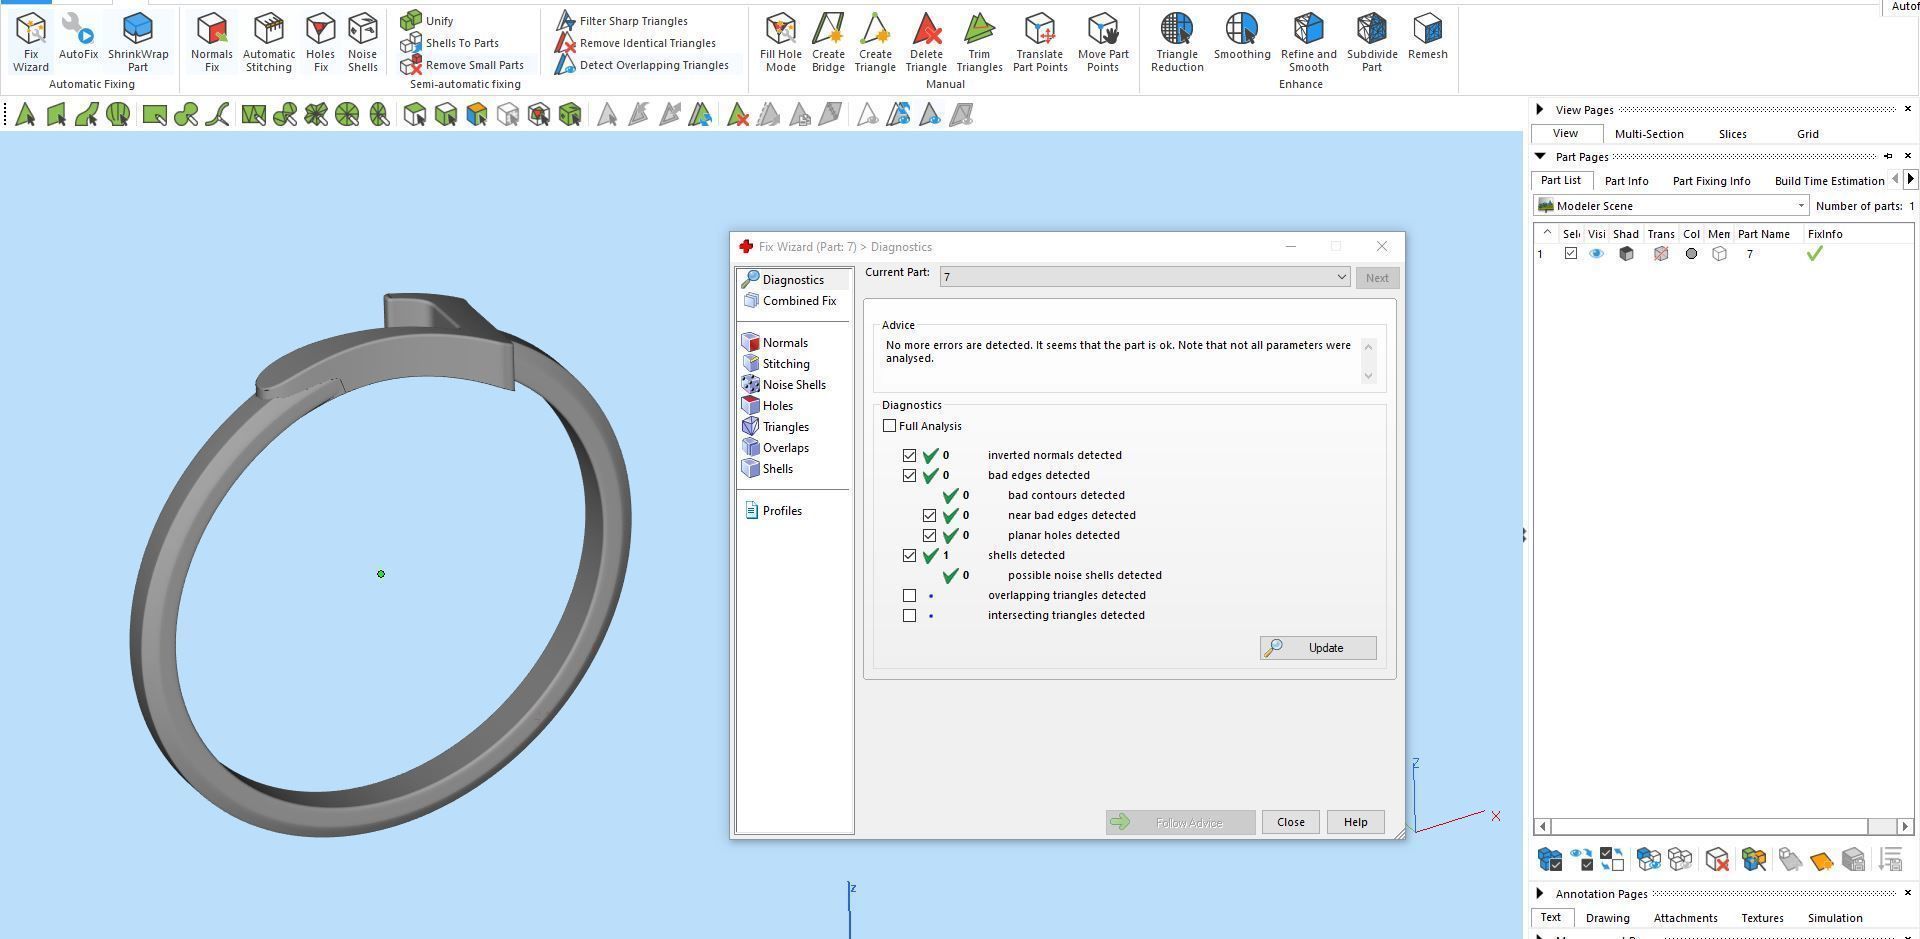Choose Remove Small Parts
Image resolution: width=1920 pixels, height=939 pixels.
(462, 65)
